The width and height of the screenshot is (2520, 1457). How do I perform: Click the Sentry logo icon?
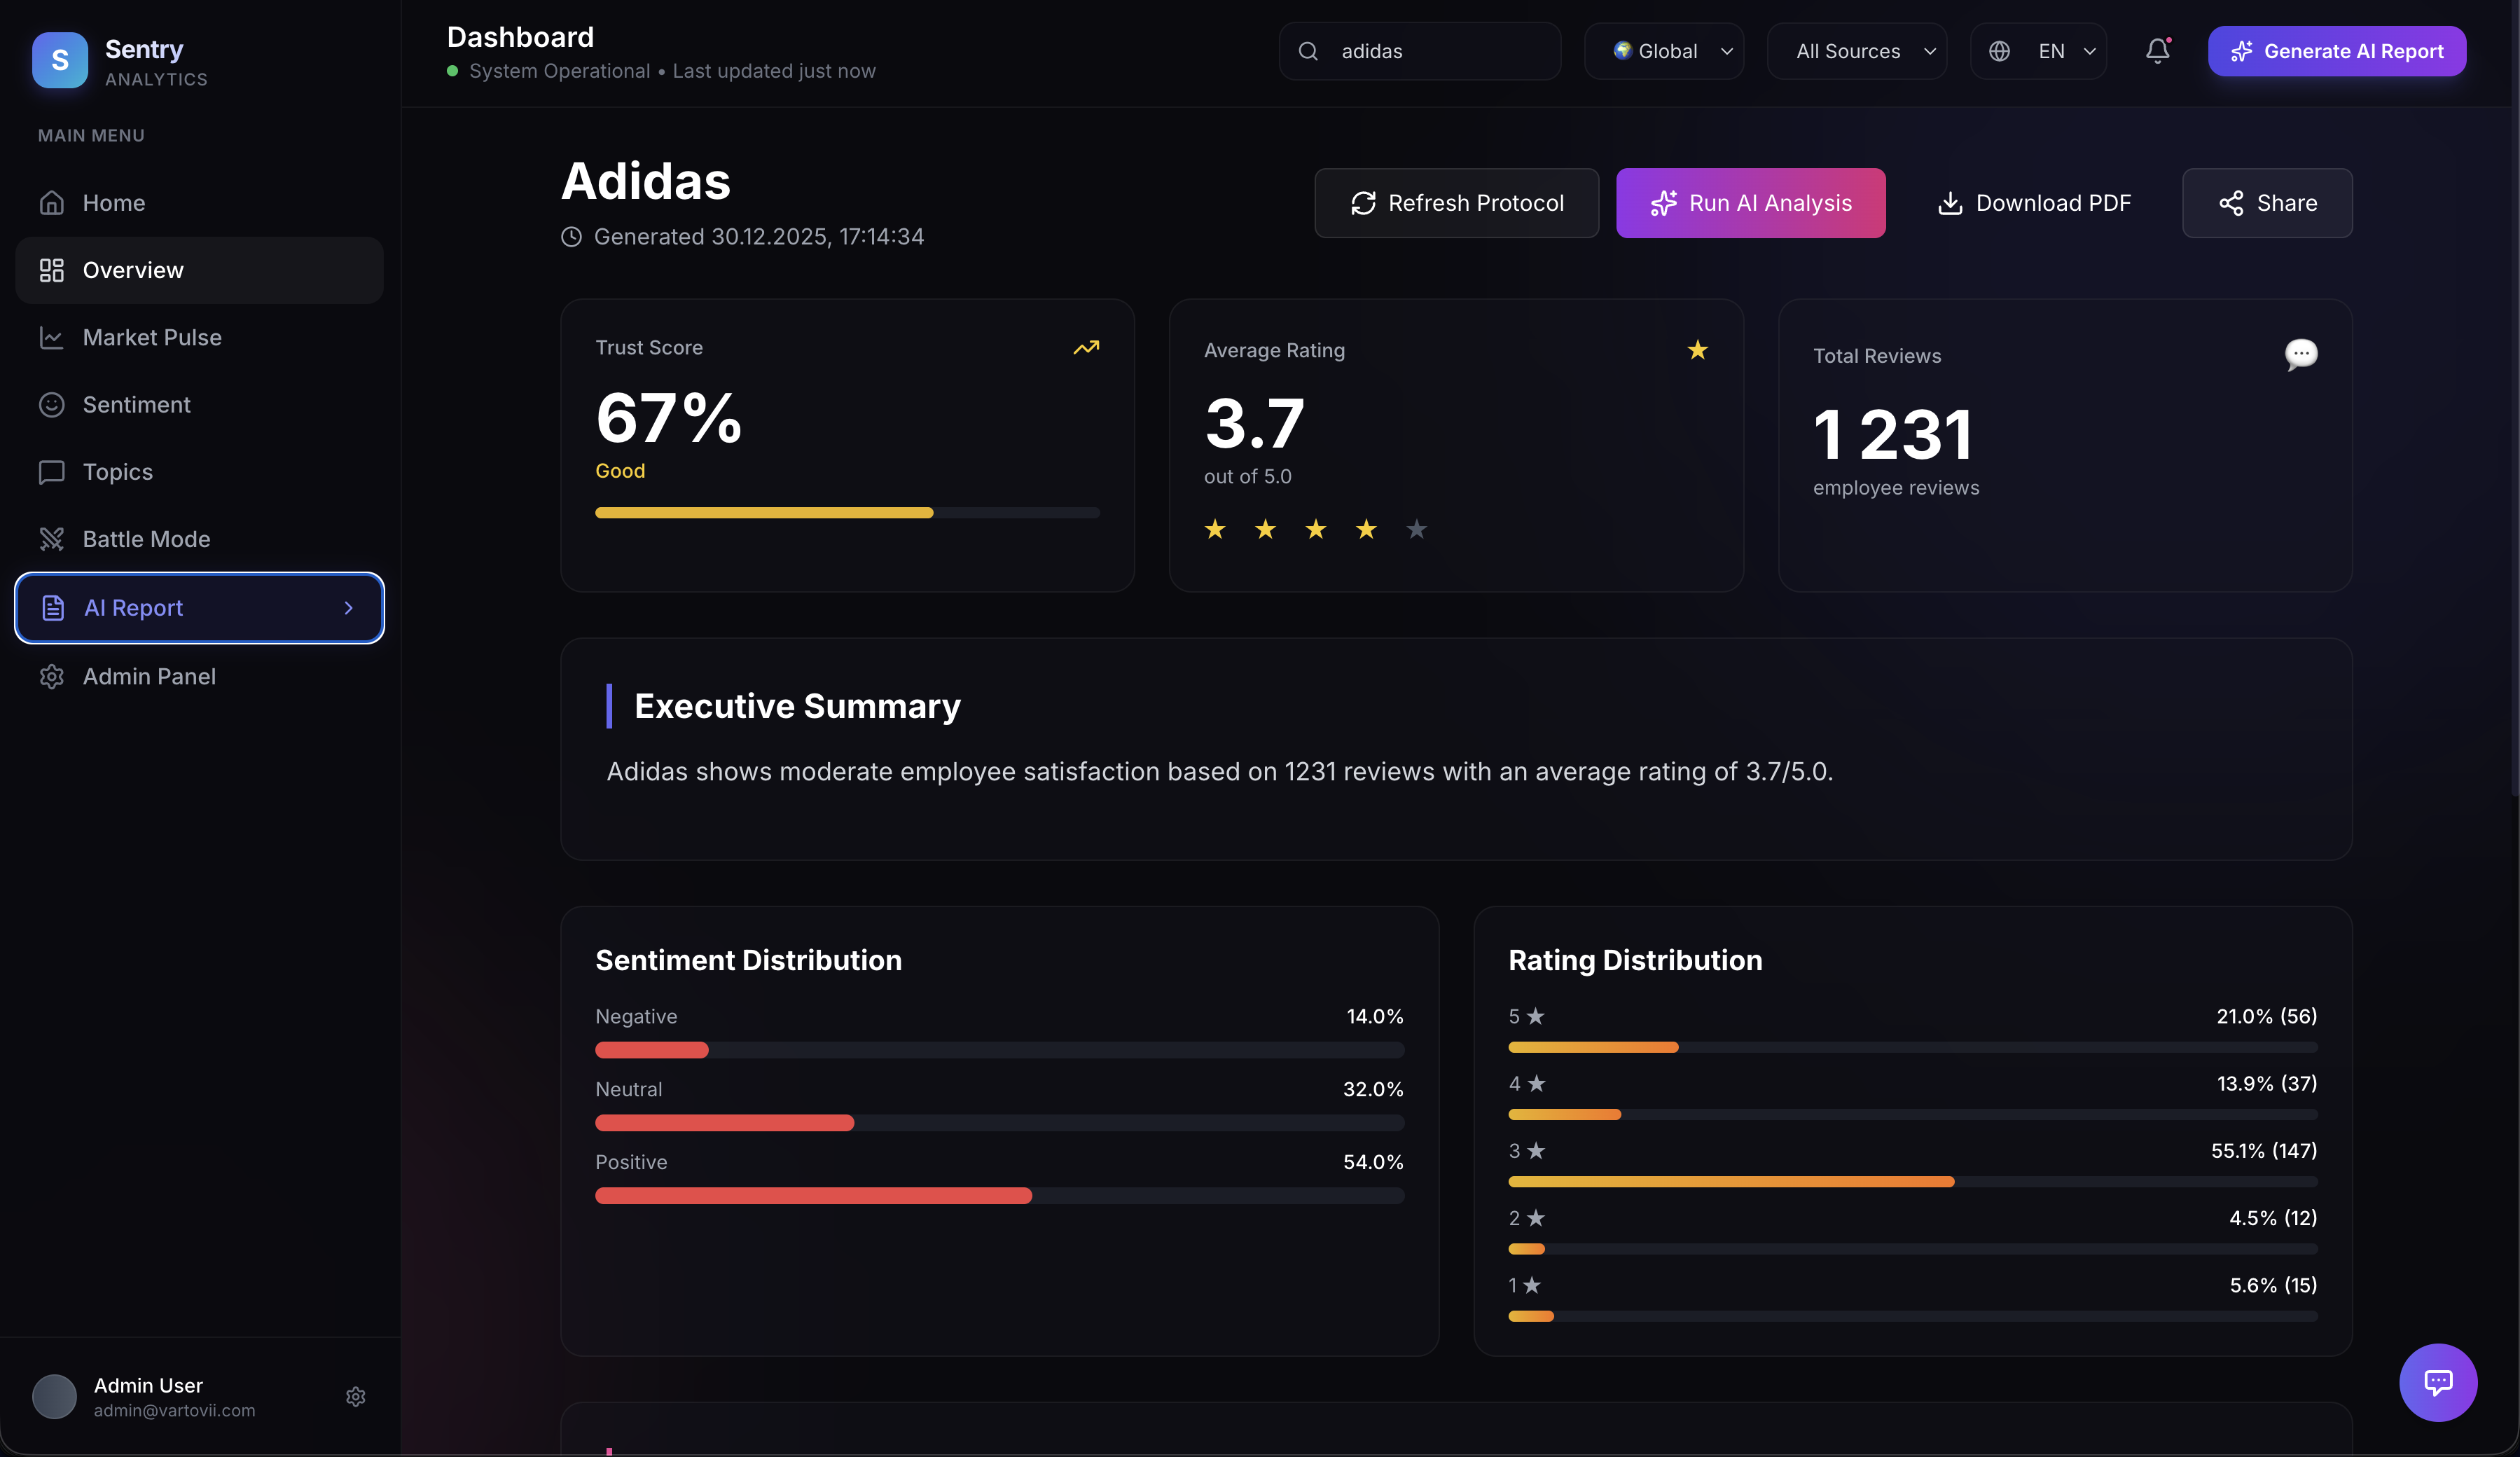[x=60, y=60]
